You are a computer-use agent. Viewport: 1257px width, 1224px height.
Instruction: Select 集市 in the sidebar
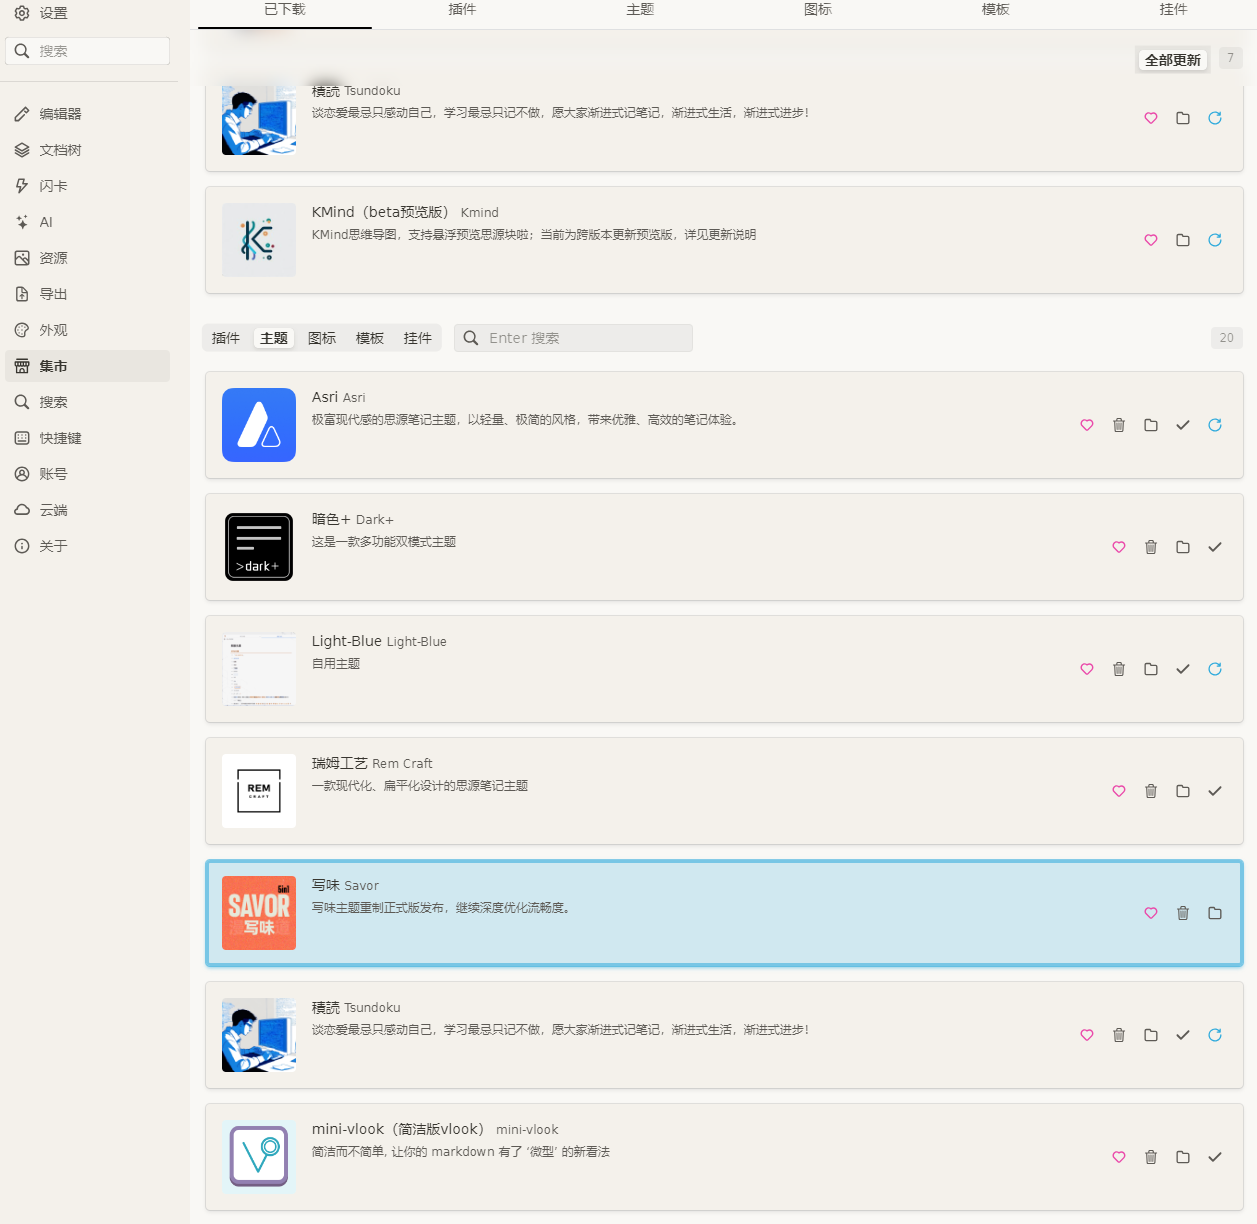87,366
